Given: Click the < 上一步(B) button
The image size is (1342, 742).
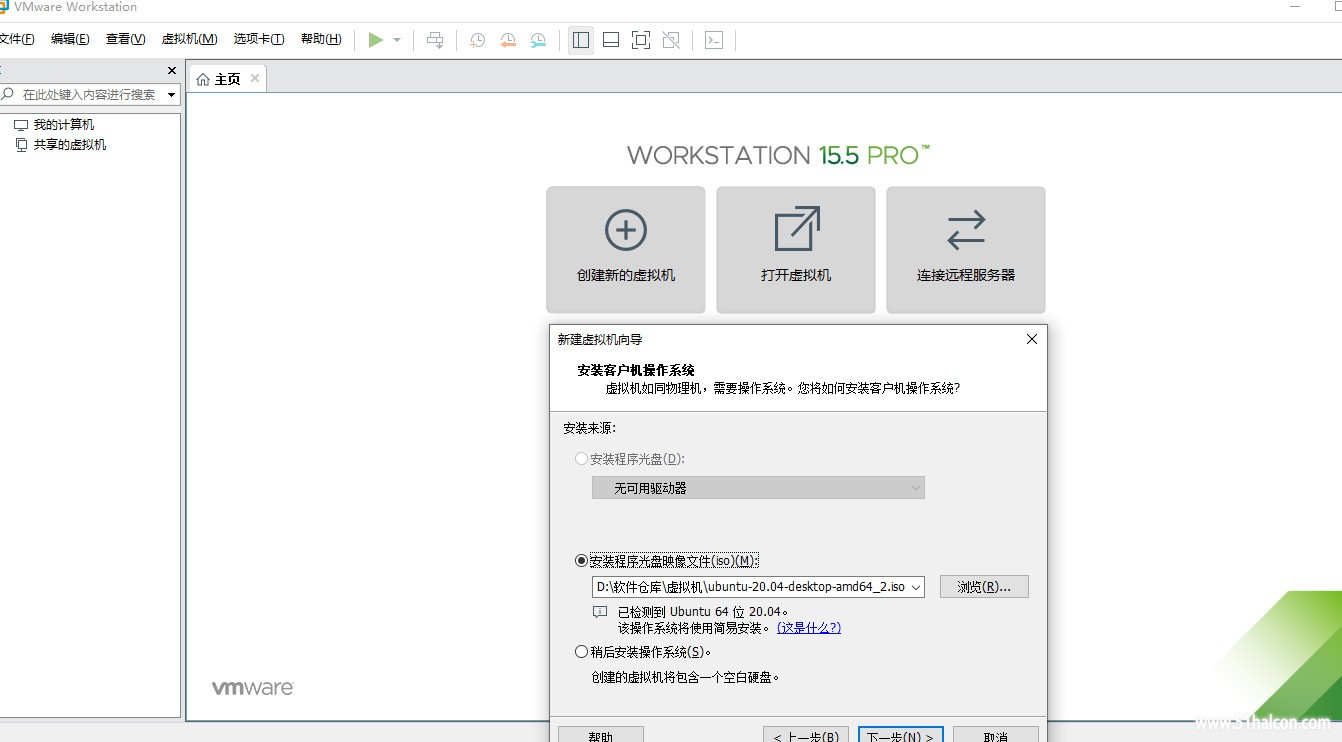Looking at the screenshot, I should [806, 736].
